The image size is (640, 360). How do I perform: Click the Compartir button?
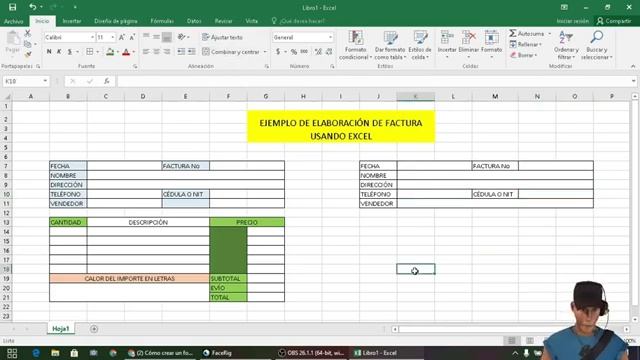click(x=614, y=21)
